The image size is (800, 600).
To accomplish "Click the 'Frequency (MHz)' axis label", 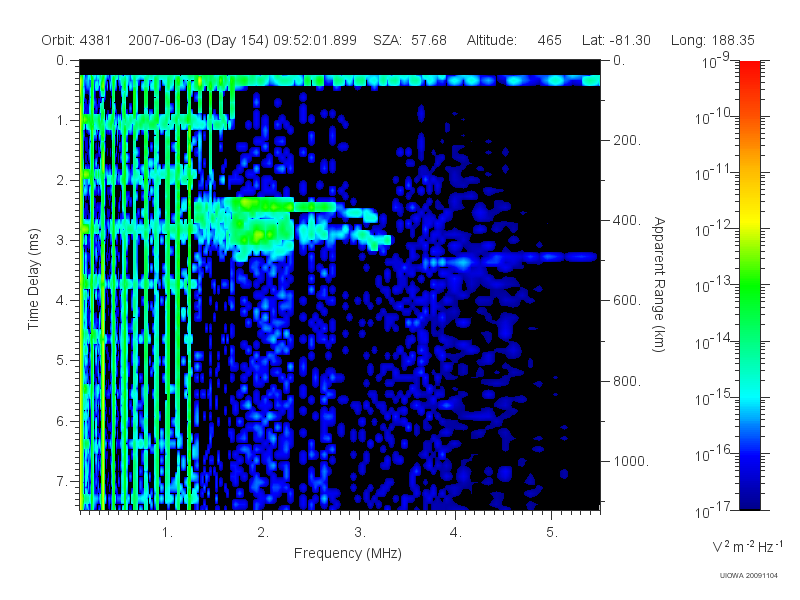I will click(347, 553).
